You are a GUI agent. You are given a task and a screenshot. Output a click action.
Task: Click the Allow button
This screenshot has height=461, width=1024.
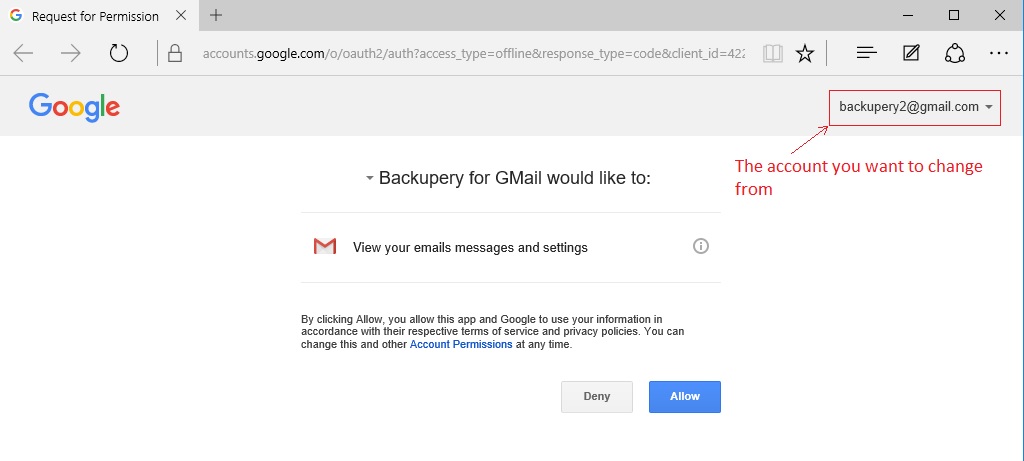point(684,396)
